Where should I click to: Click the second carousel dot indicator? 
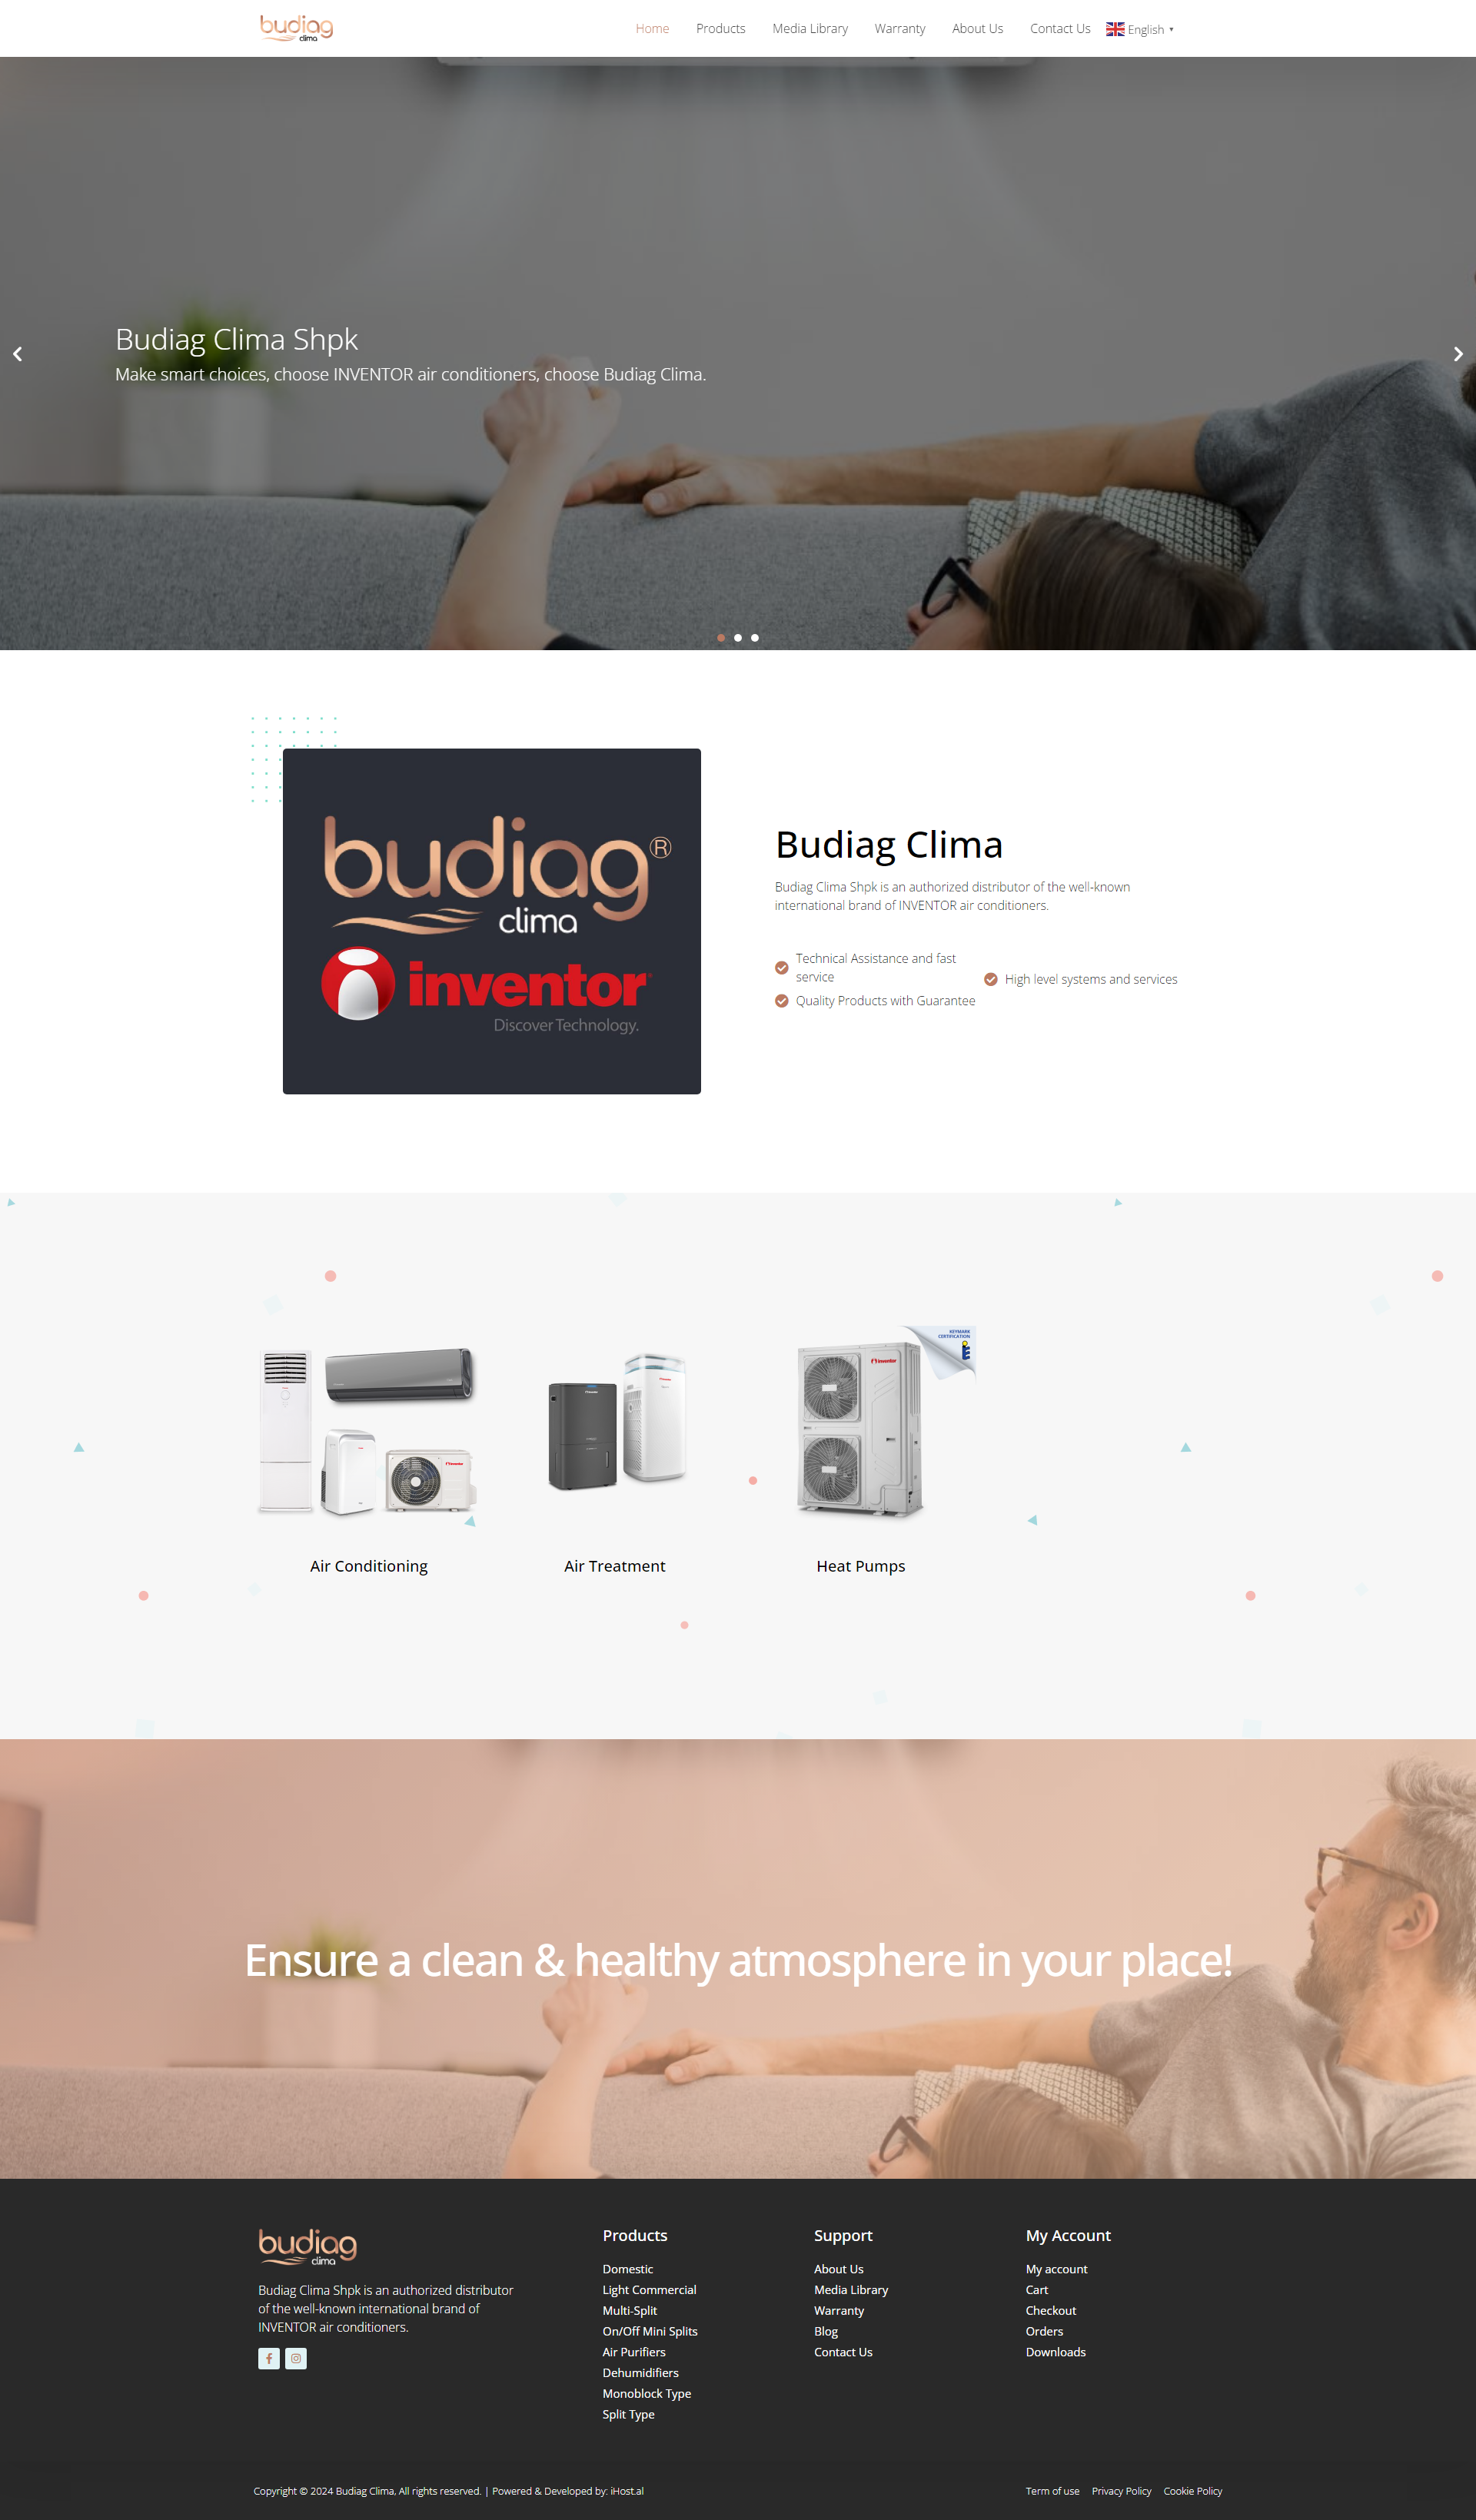click(x=740, y=637)
